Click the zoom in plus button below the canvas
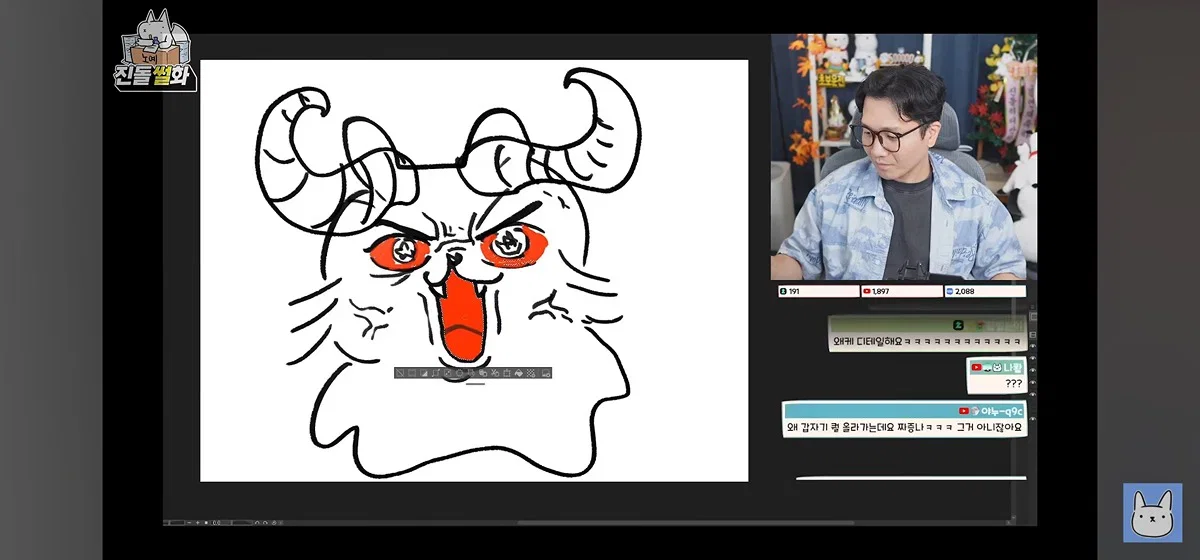The height and width of the screenshot is (560, 1200). point(198,522)
